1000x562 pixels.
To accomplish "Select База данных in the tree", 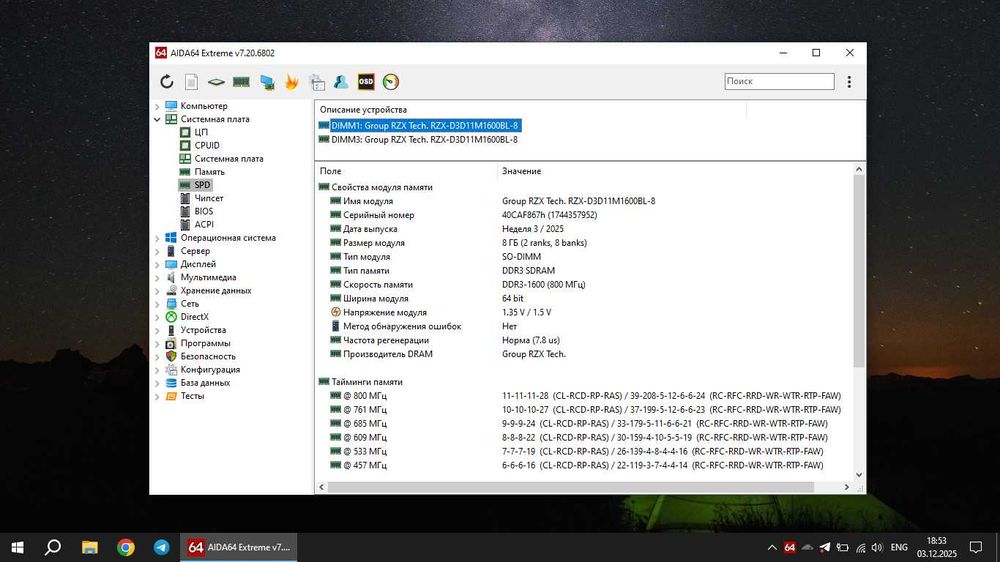I will [205, 383].
